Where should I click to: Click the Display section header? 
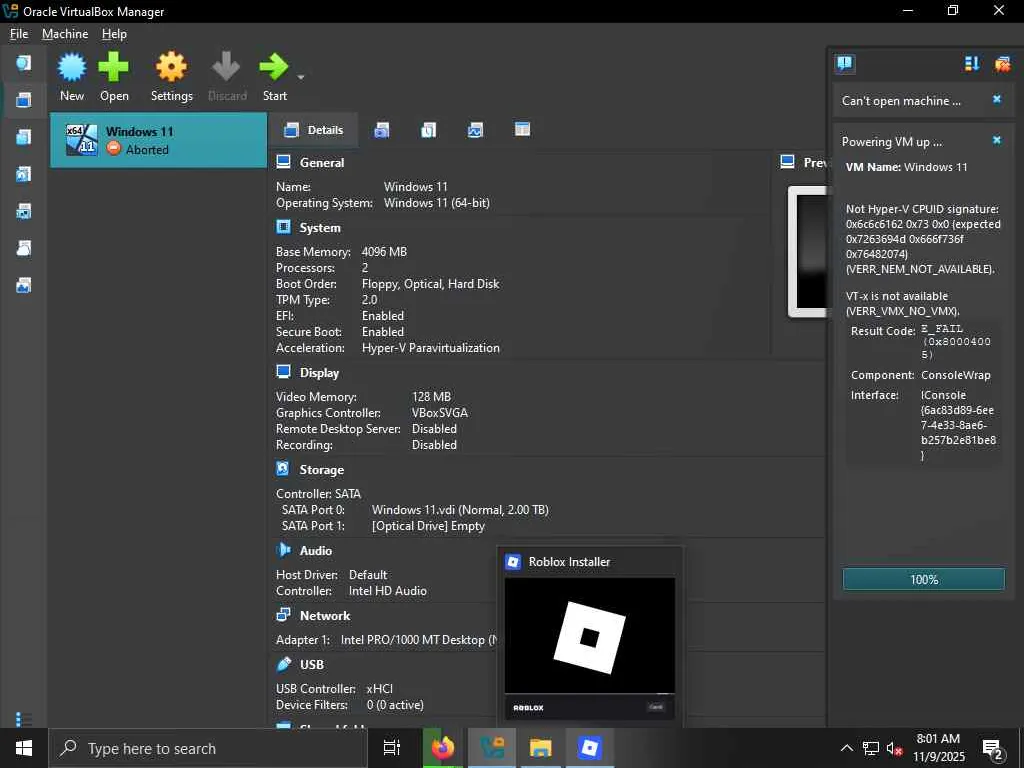[x=319, y=373]
